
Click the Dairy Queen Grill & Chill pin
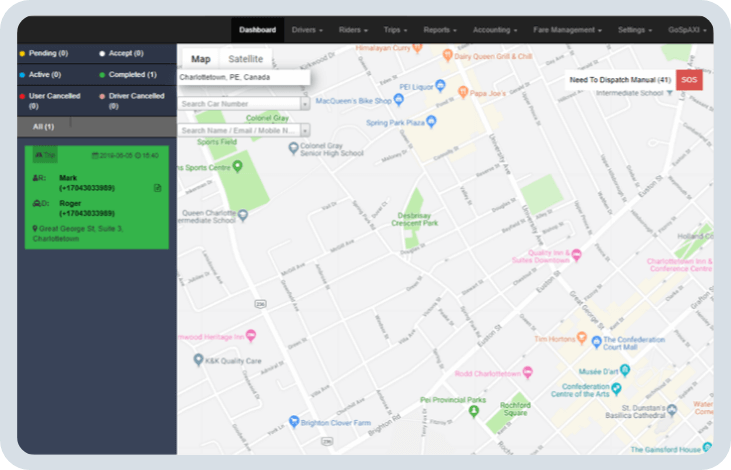[x=447, y=55]
